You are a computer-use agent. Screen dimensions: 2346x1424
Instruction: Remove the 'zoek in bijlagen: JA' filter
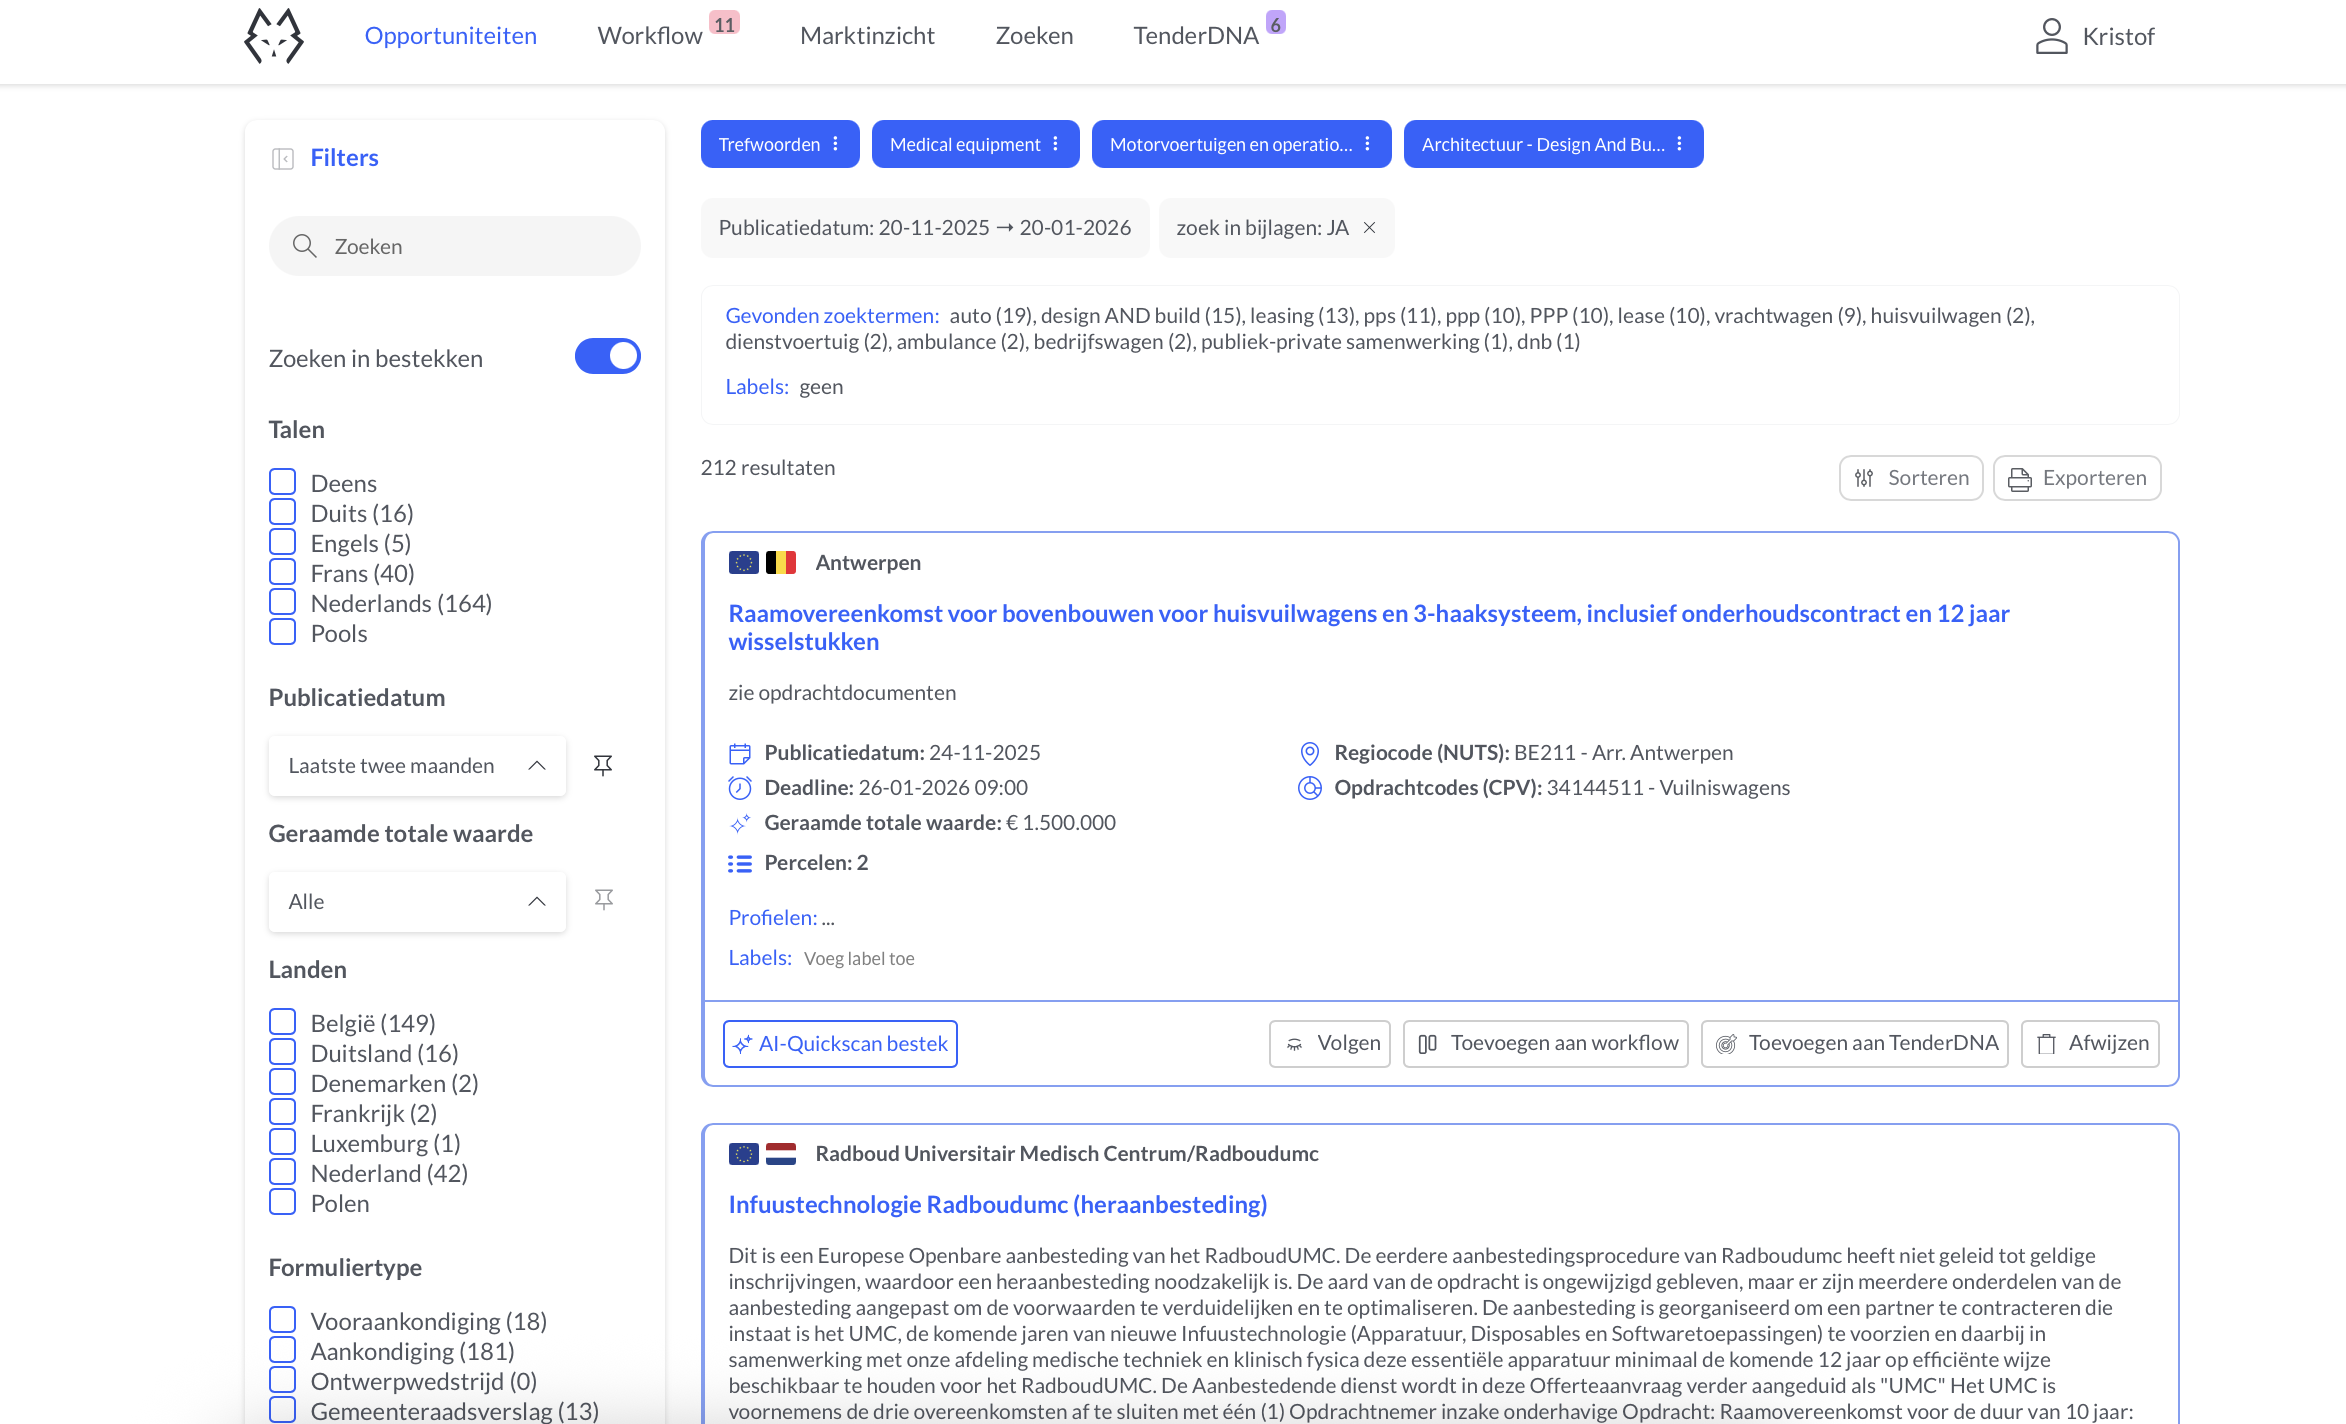(1369, 228)
